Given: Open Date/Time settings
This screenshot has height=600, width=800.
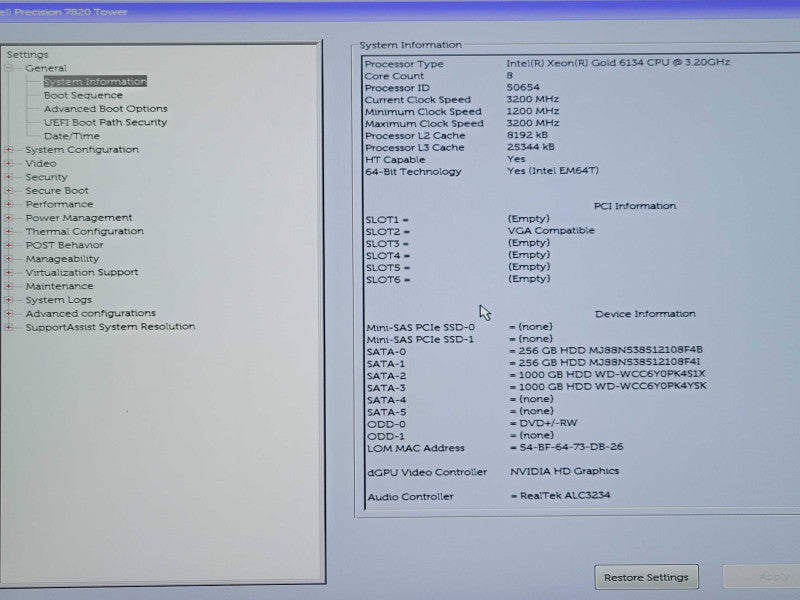Looking at the screenshot, I should [72, 136].
